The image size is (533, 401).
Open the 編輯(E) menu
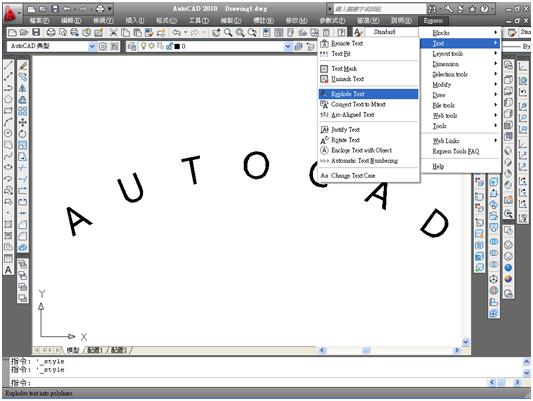pyautogui.click(x=71, y=21)
